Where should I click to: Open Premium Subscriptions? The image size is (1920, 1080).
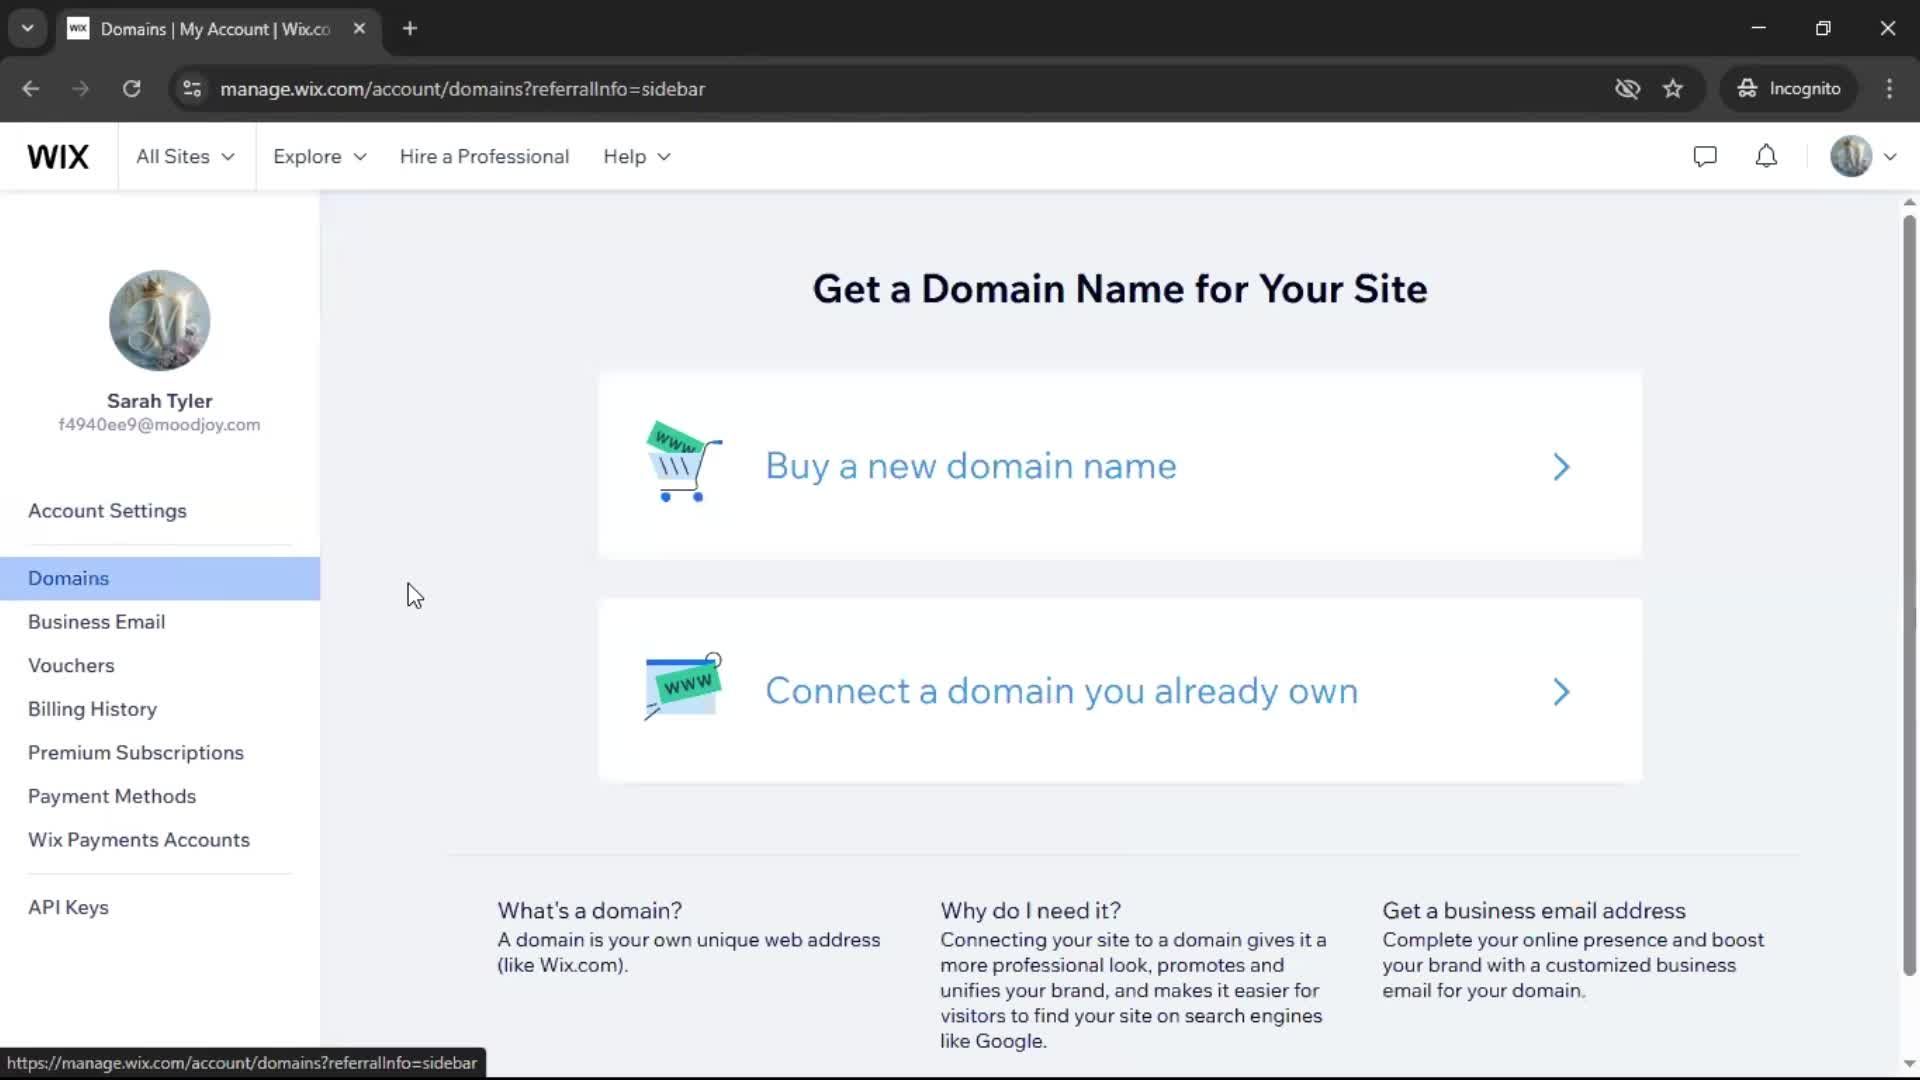pyautogui.click(x=136, y=753)
